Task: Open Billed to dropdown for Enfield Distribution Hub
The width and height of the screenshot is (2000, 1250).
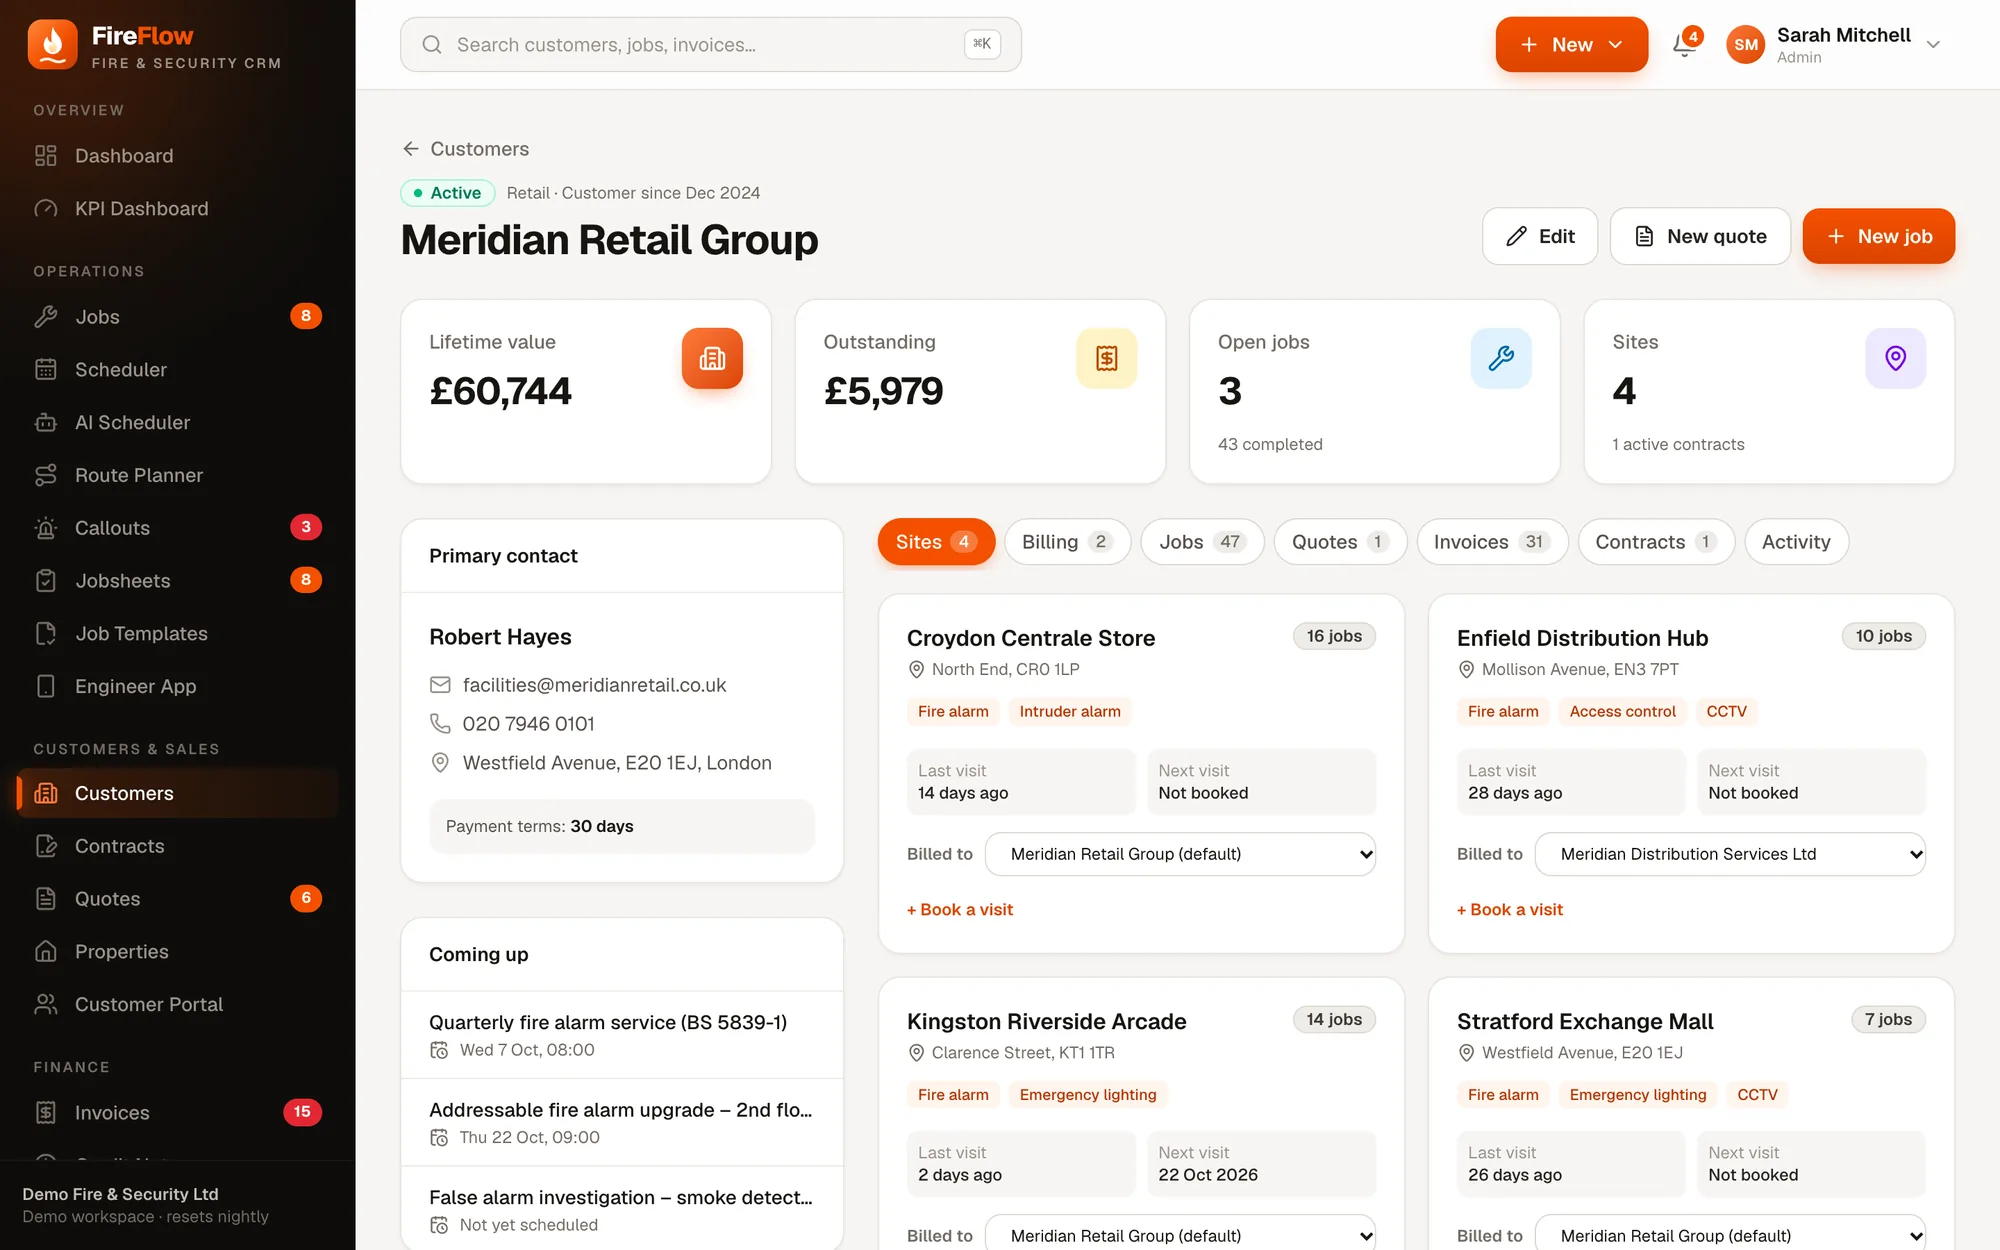Action: coord(1730,854)
